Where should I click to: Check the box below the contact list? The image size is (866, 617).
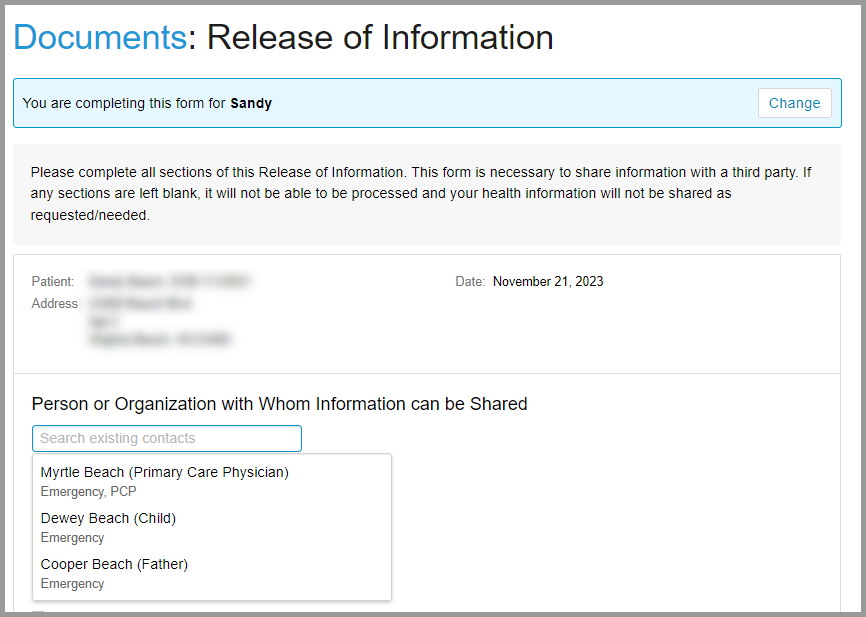[x=40, y=612]
